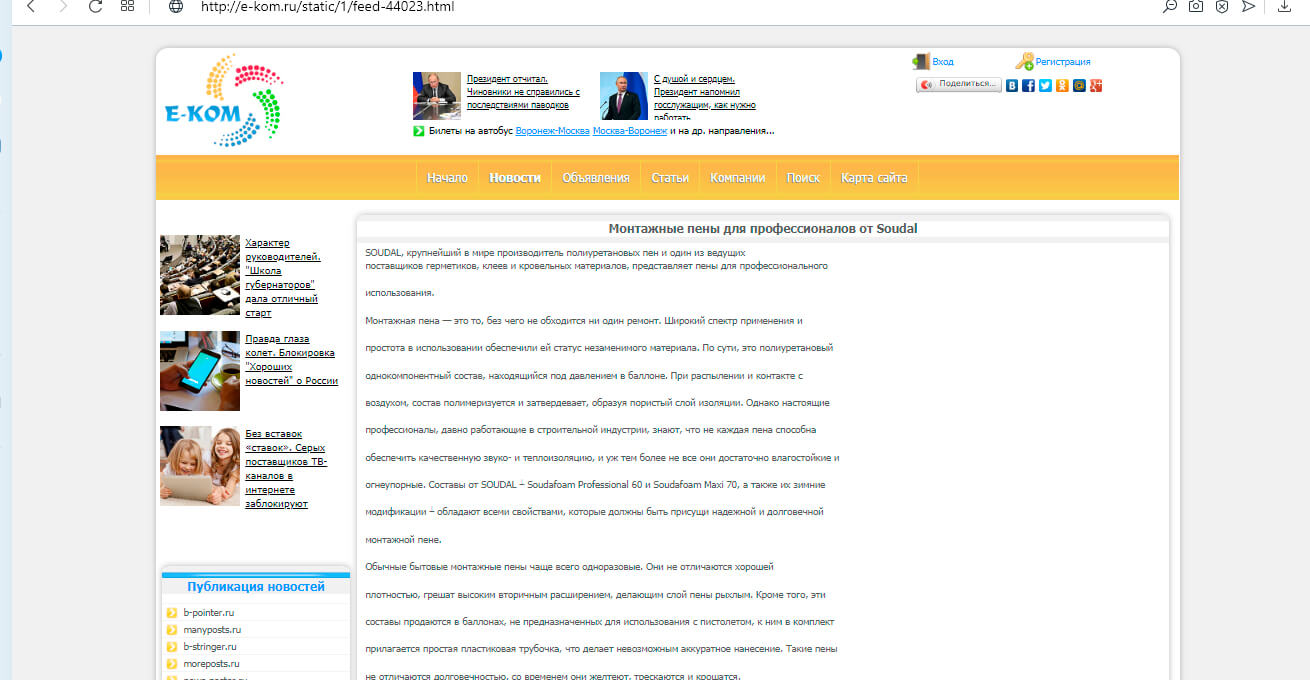Share via Twitter icon
Screen dimensions: 1310x680
[x=1045, y=86]
